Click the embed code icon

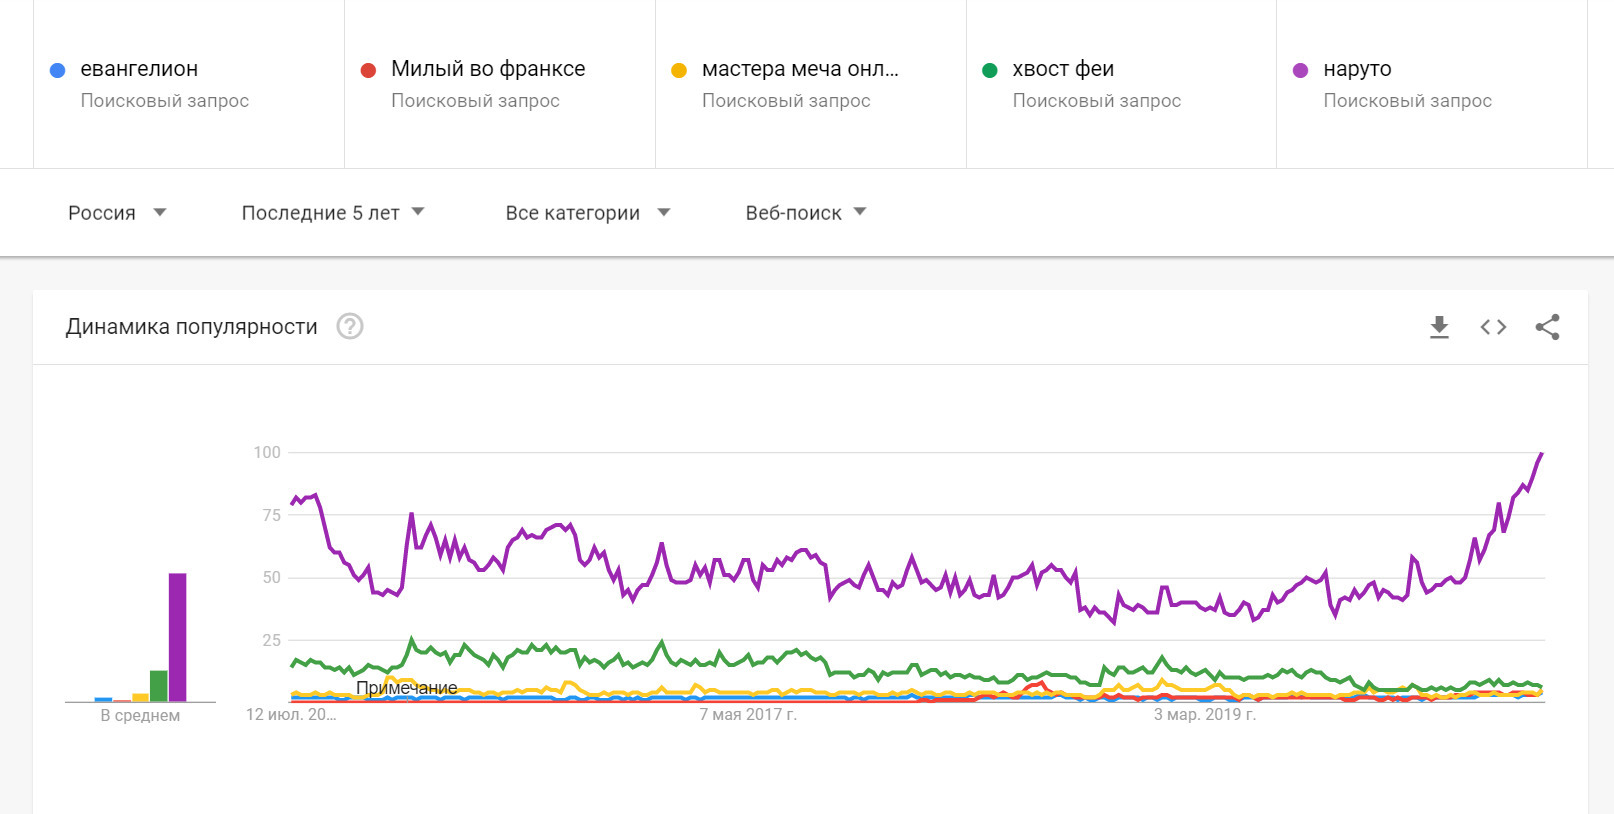[1493, 327]
